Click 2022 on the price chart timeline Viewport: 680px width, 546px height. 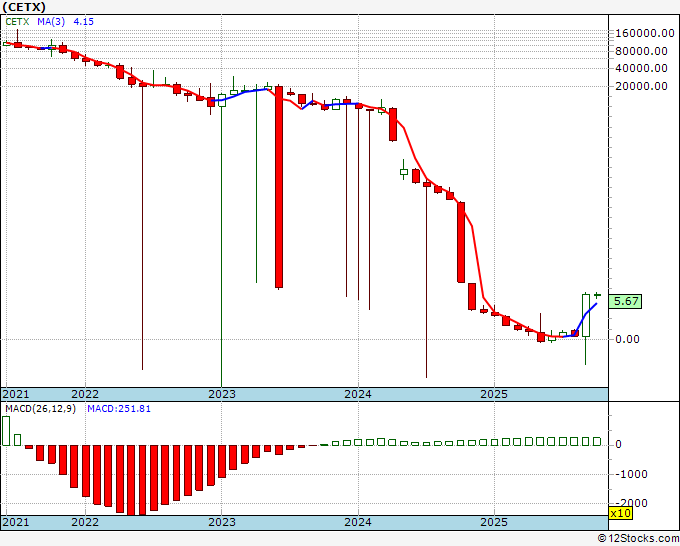click(85, 394)
